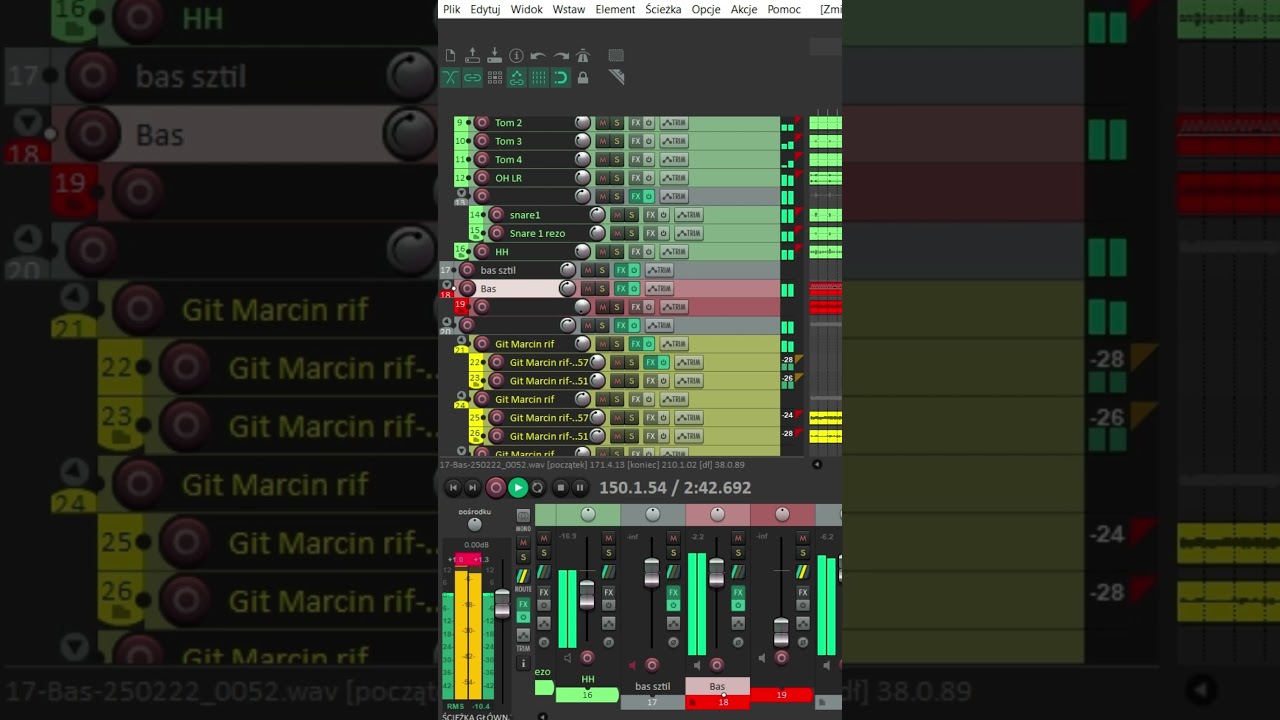
Task: Mute the Tom 3 track
Action: pos(602,141)
